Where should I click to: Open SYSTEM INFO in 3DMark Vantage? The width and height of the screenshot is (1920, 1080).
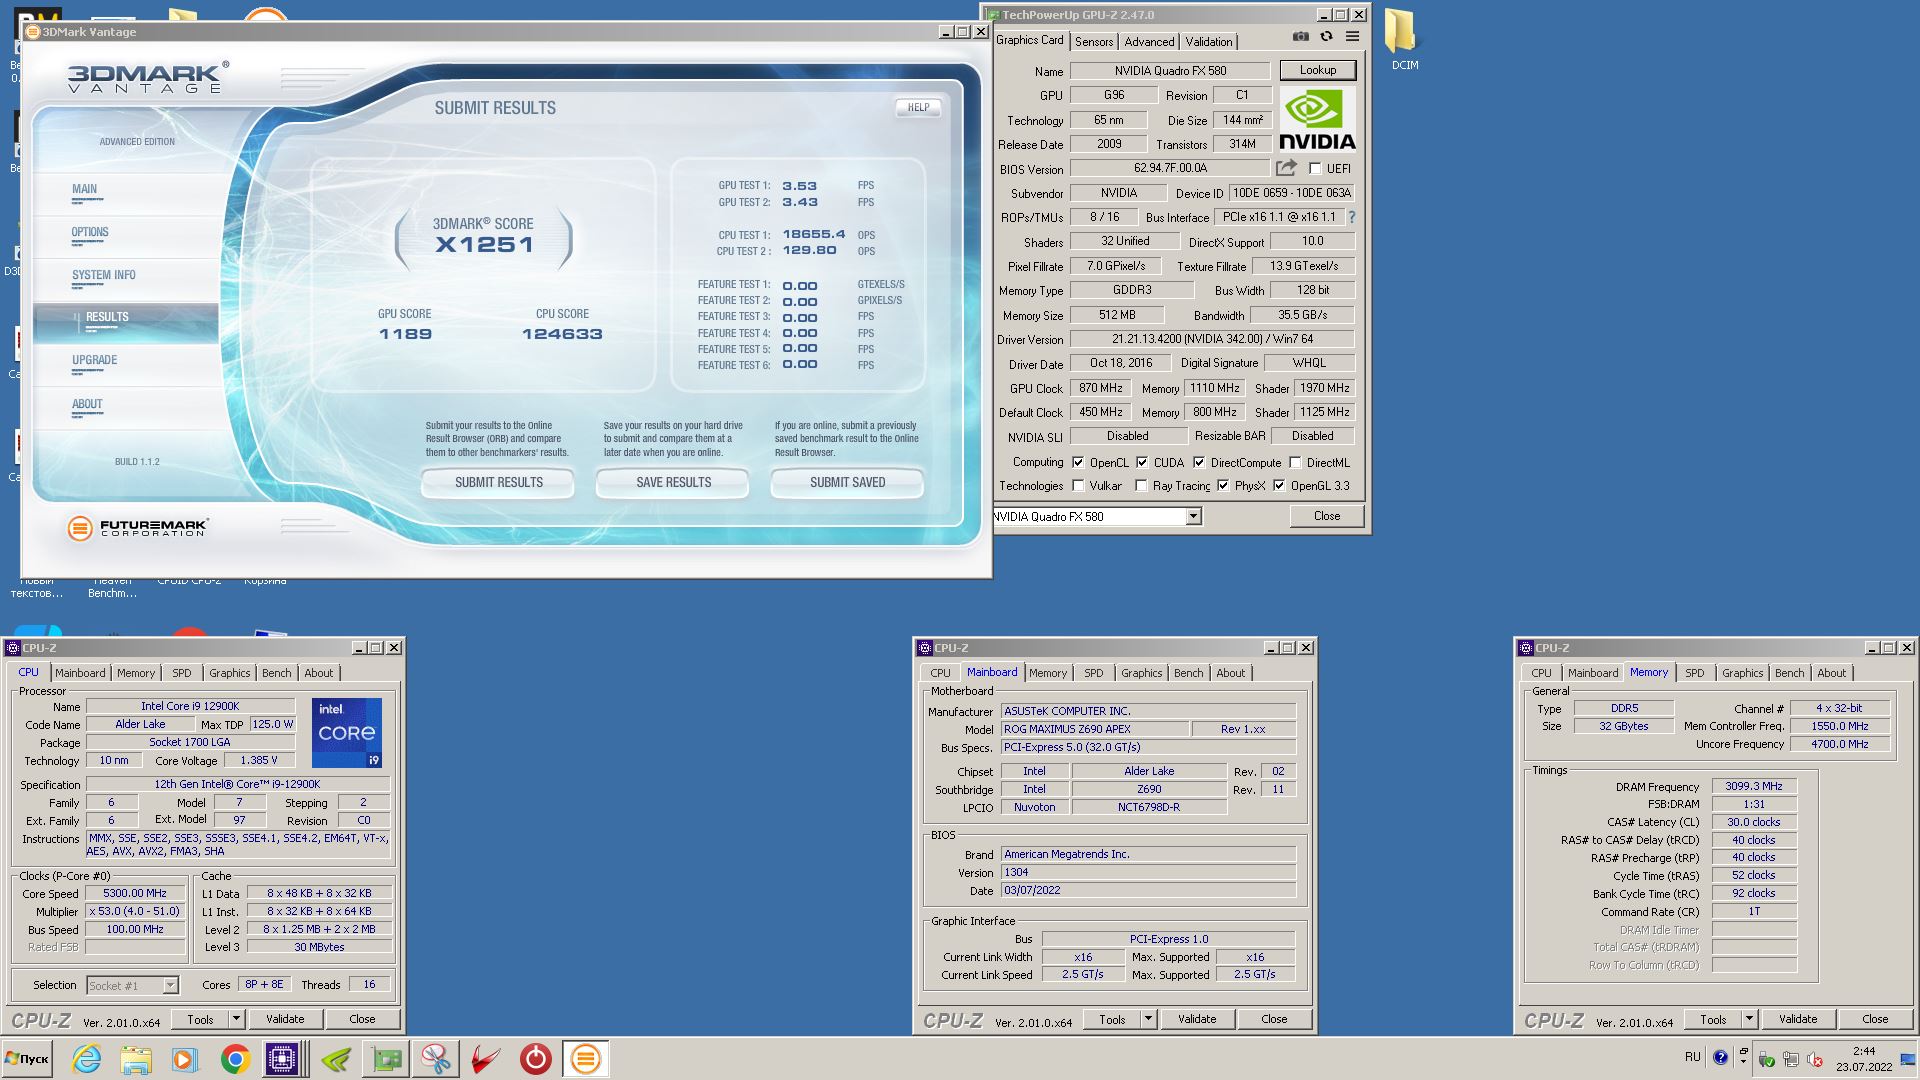point(103,275)
